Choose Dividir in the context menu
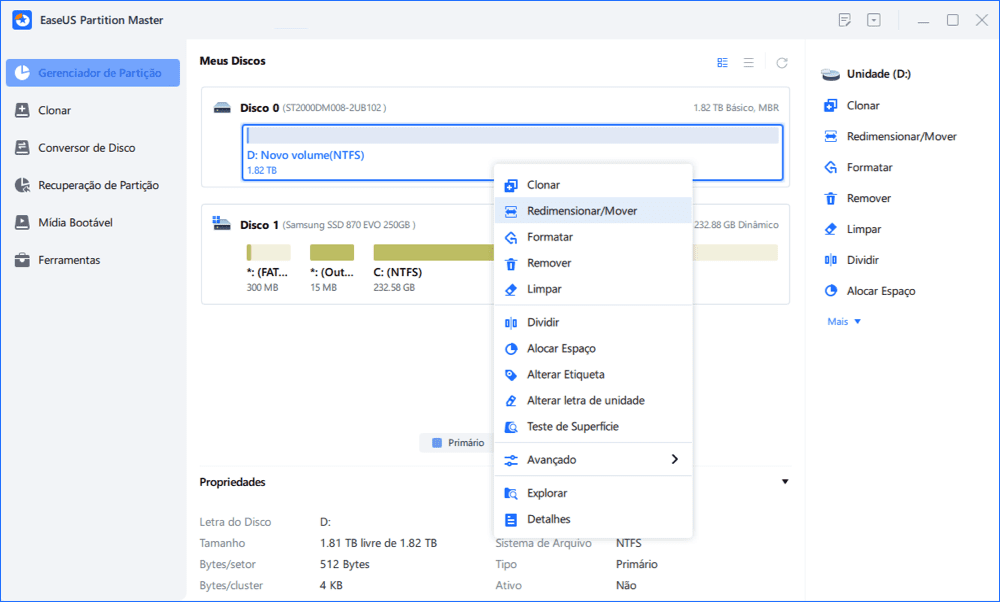1000x602 pixels. (x=593, y=323)
